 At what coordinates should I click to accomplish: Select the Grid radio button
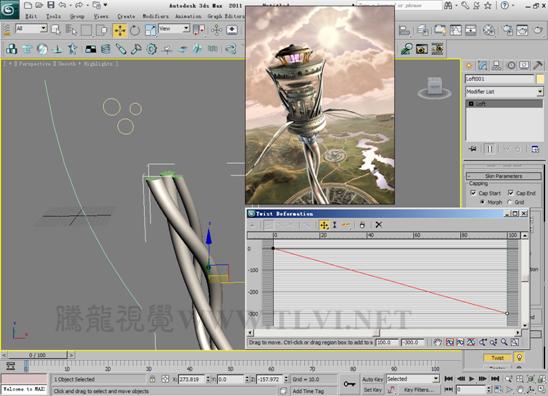[x=510, y=202]
